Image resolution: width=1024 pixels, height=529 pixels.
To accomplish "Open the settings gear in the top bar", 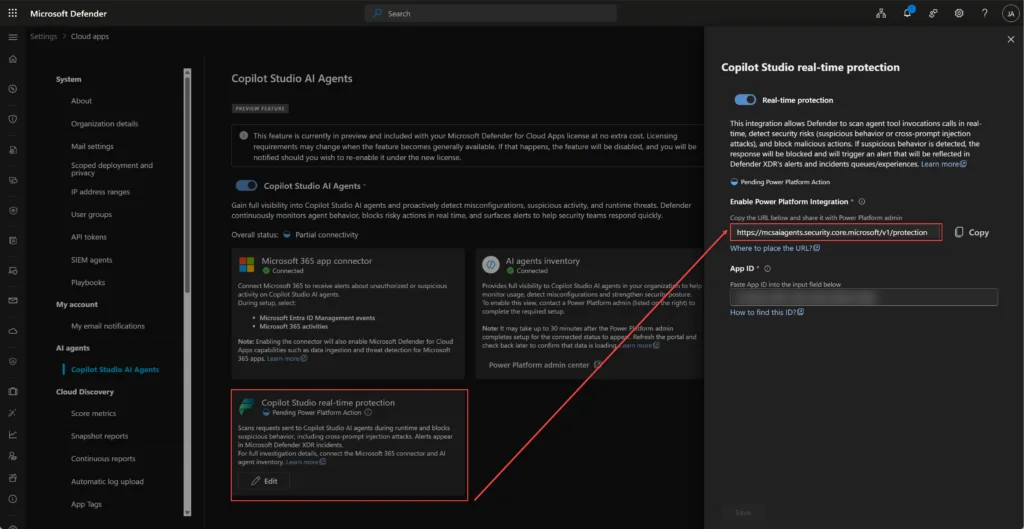I will (959, 13).
